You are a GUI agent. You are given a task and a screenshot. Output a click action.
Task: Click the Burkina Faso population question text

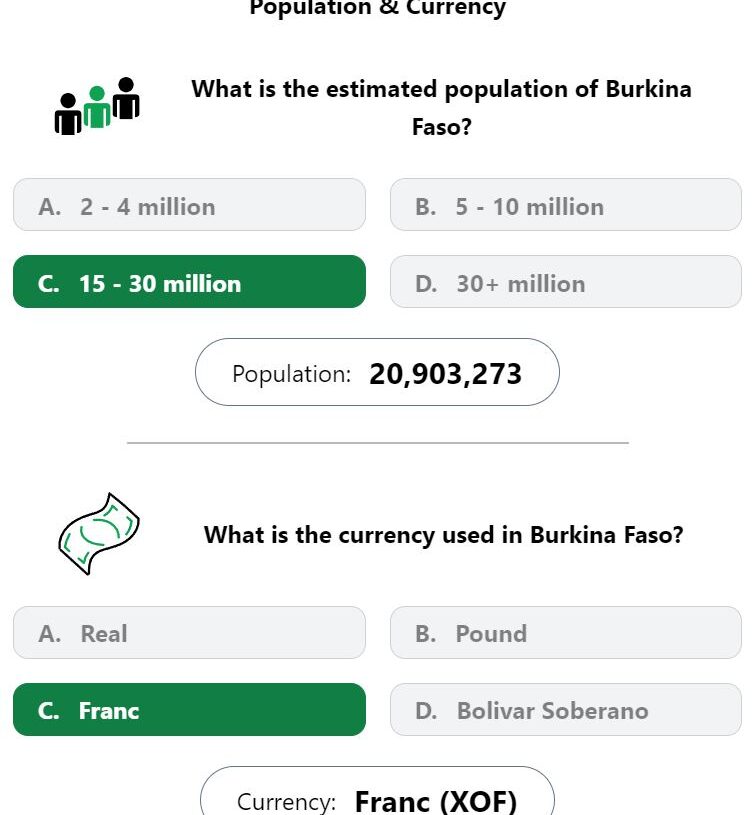point(442,108)
